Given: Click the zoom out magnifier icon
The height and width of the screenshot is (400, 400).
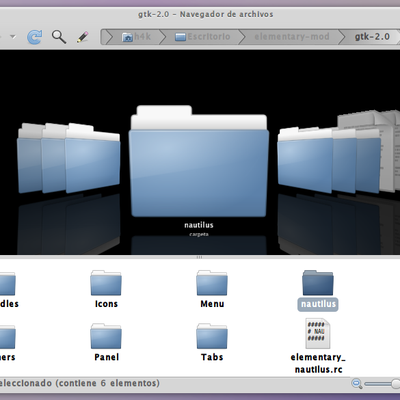Looking at the screenshot, I should point(357,384).
